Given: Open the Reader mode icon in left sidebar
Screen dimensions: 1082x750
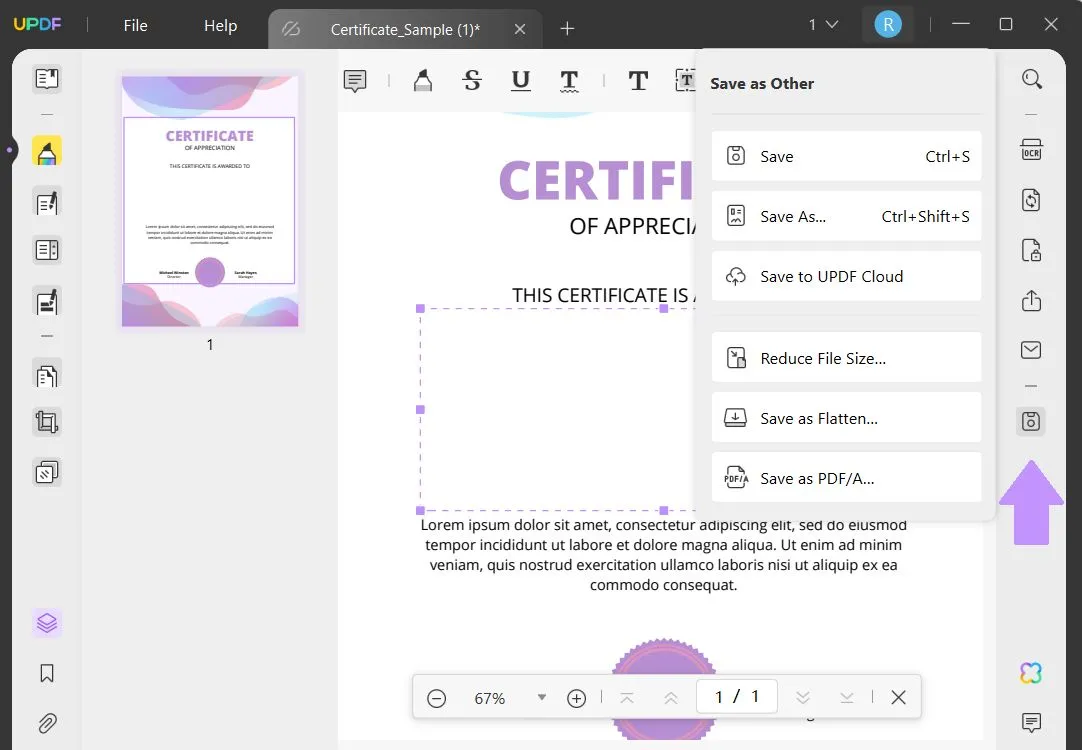Looking at the screenshot, I should coord(47,79).
